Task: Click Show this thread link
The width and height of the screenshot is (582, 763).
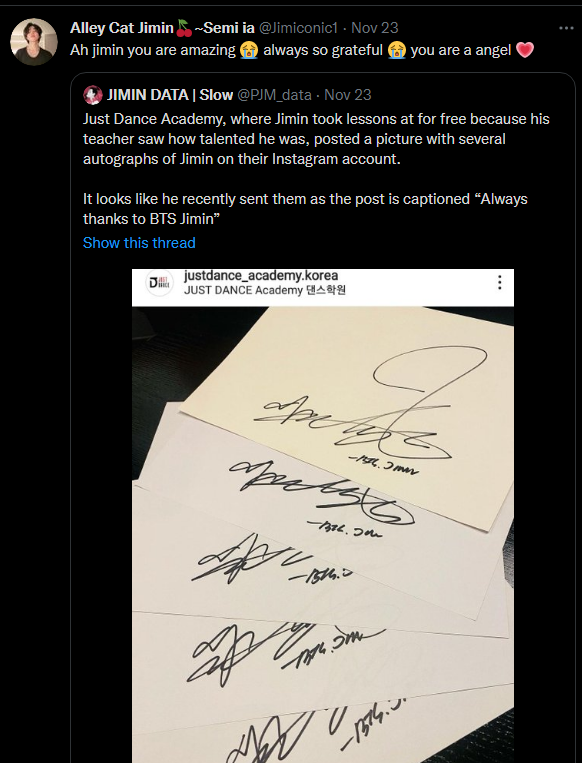Action: tap(139, 243)
